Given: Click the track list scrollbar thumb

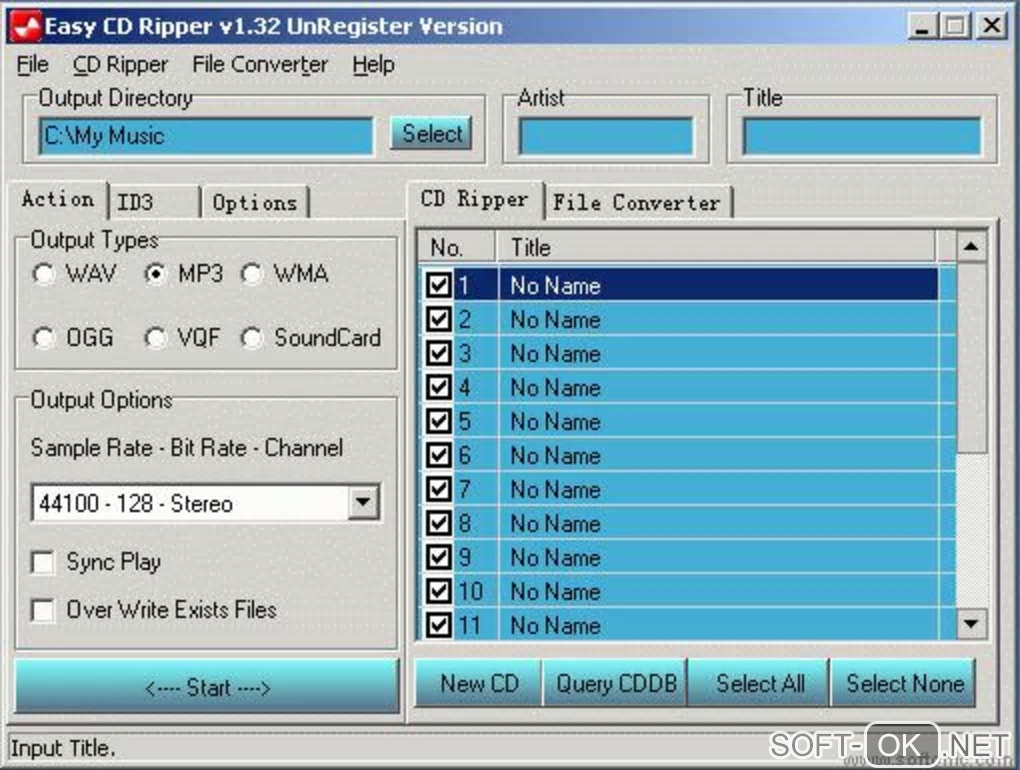Looking at the screenshot, I should click(971, 356).
